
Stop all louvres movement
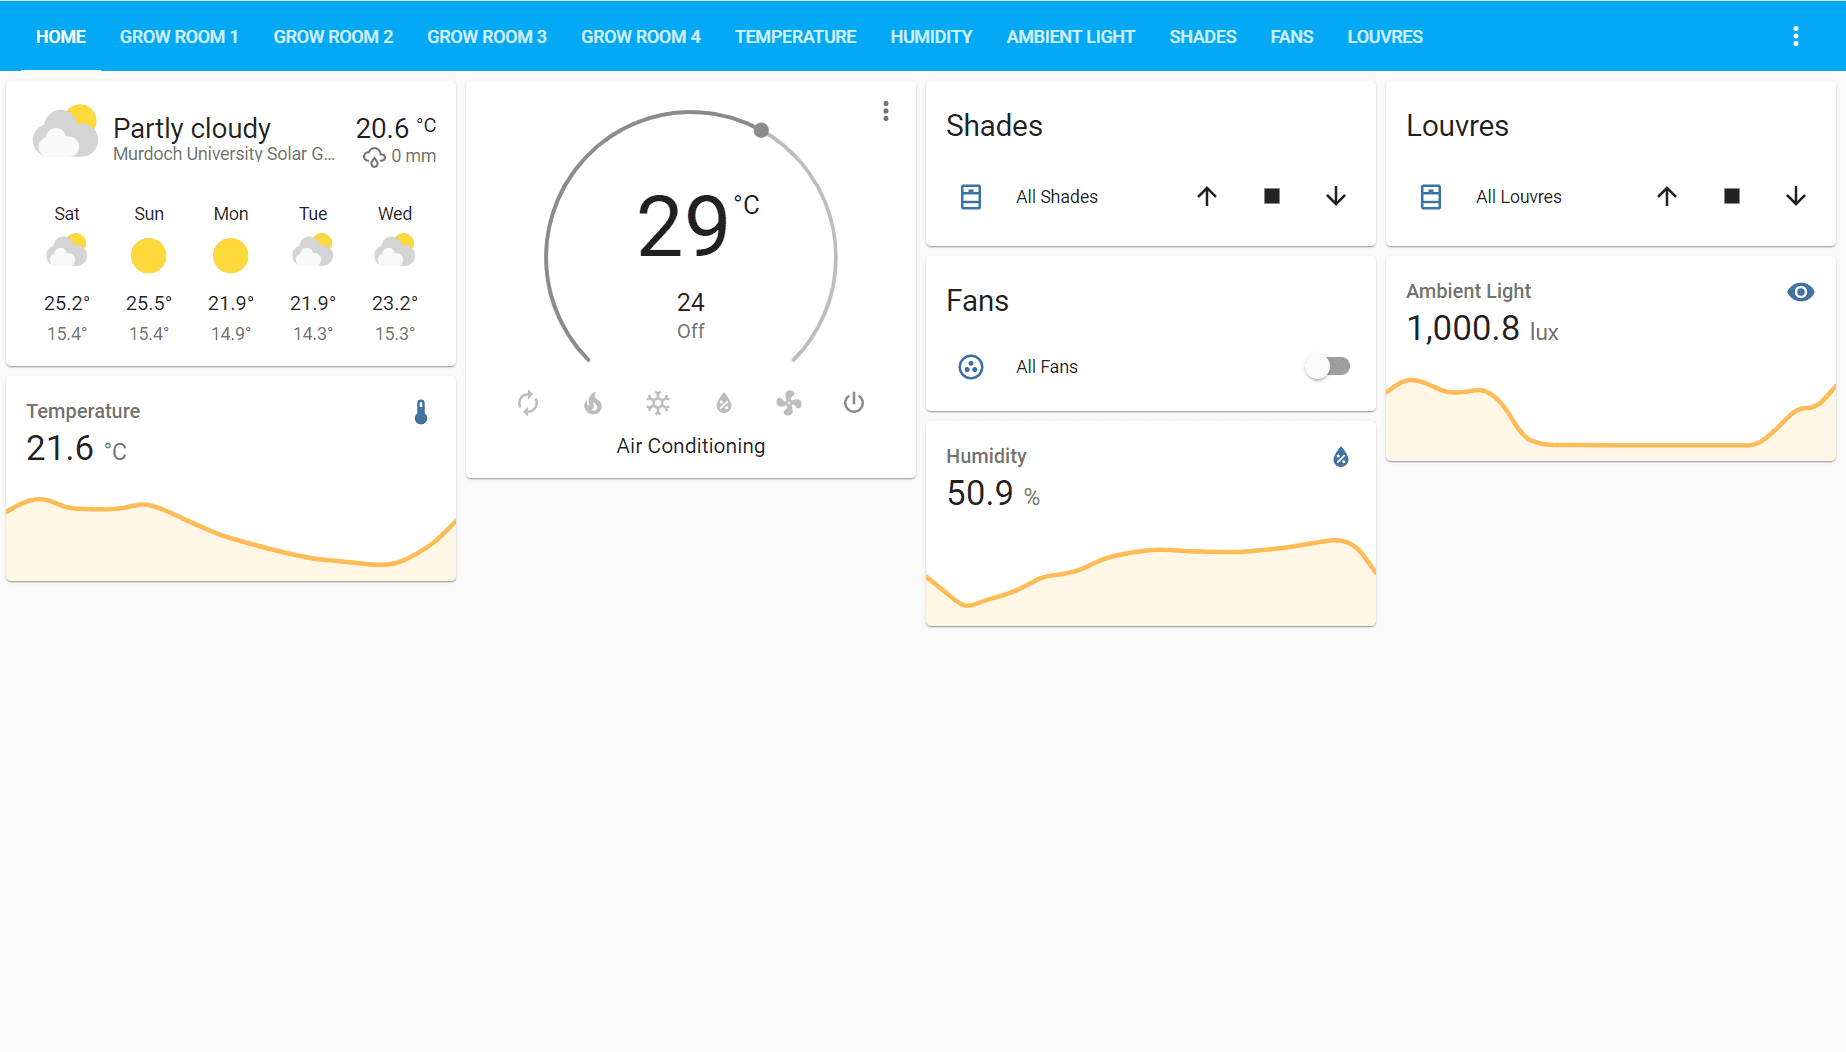pyautogui.click(x=1732, y=196)
